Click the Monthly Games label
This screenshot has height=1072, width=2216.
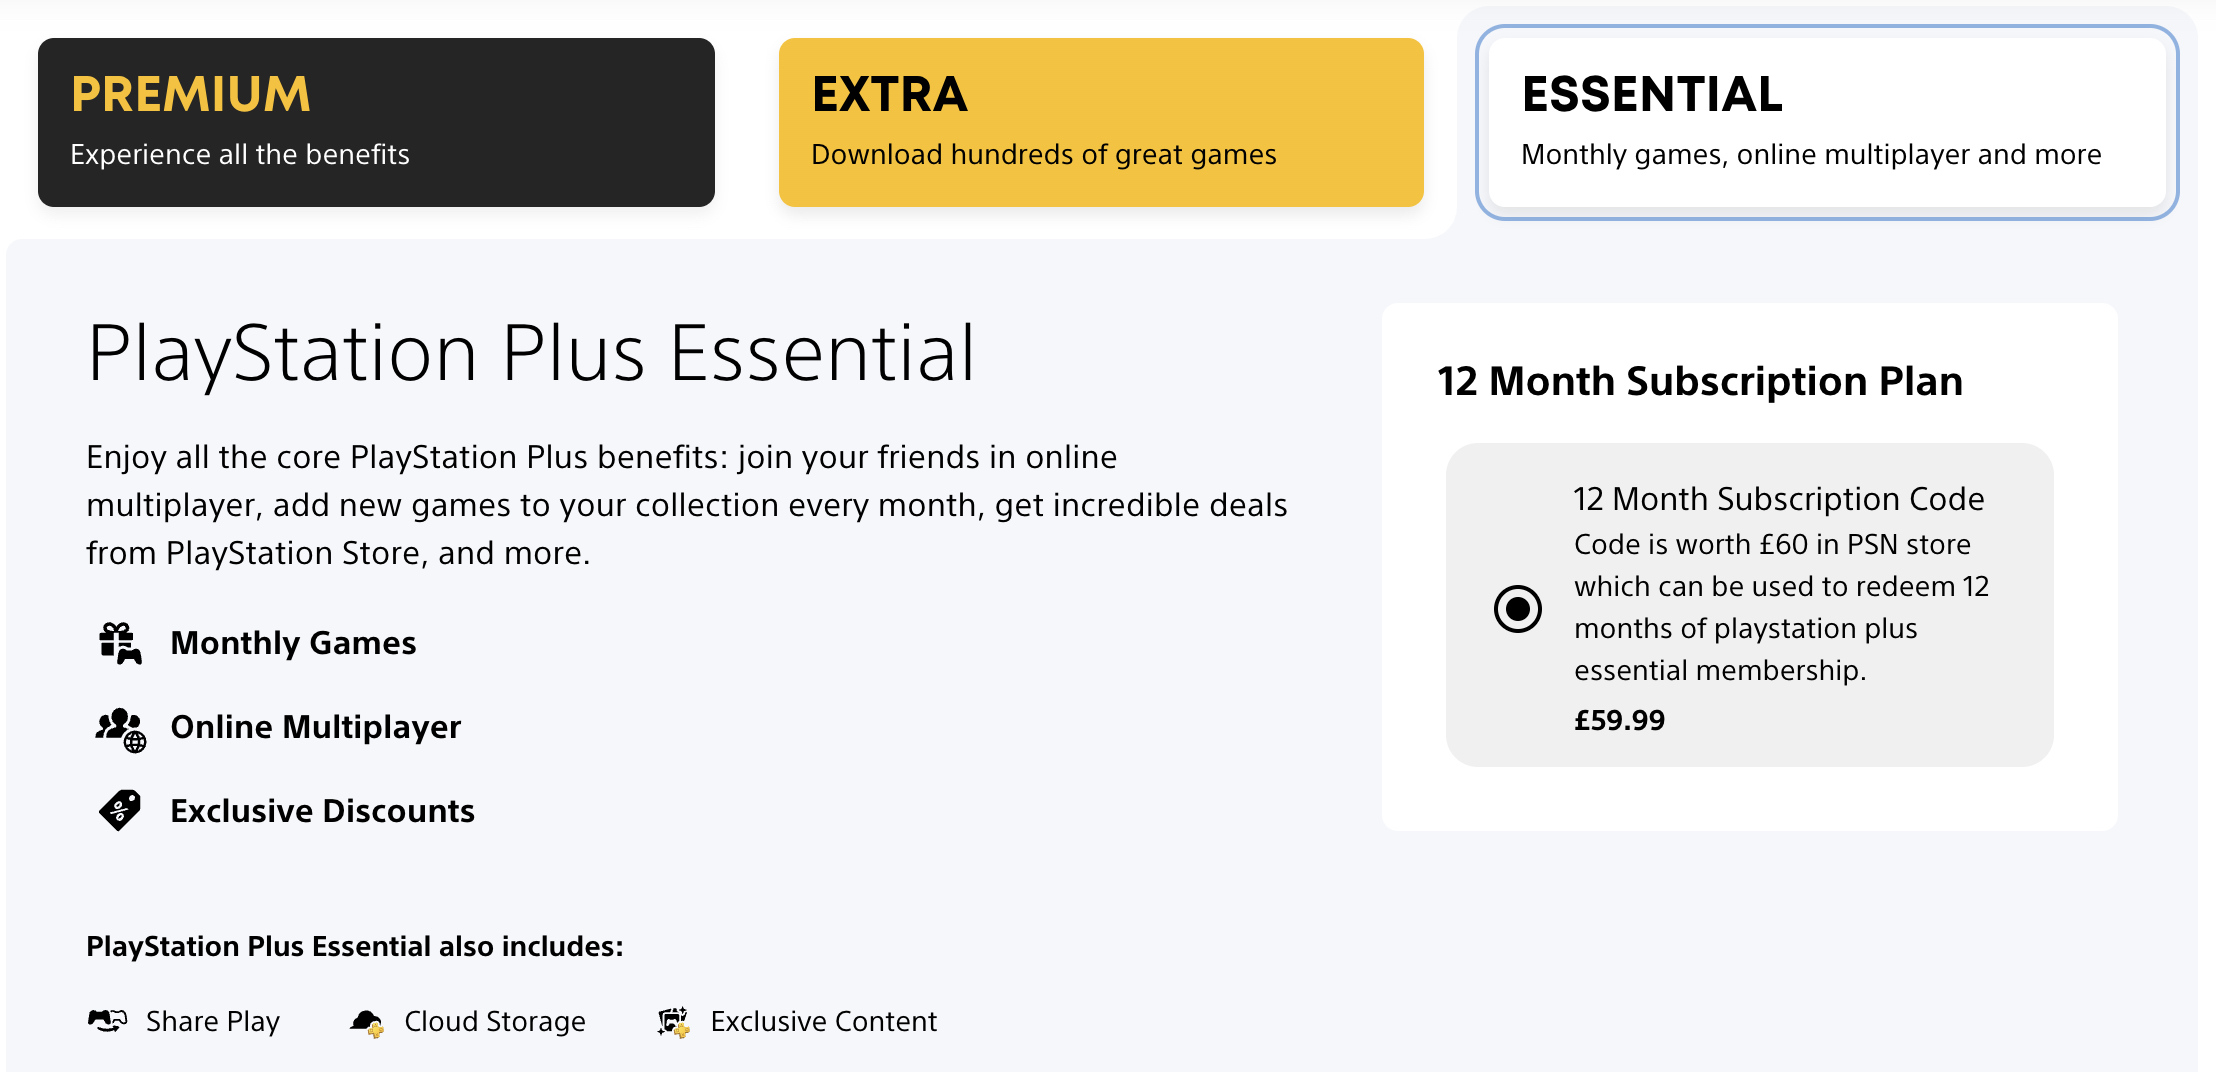point(293,643)
